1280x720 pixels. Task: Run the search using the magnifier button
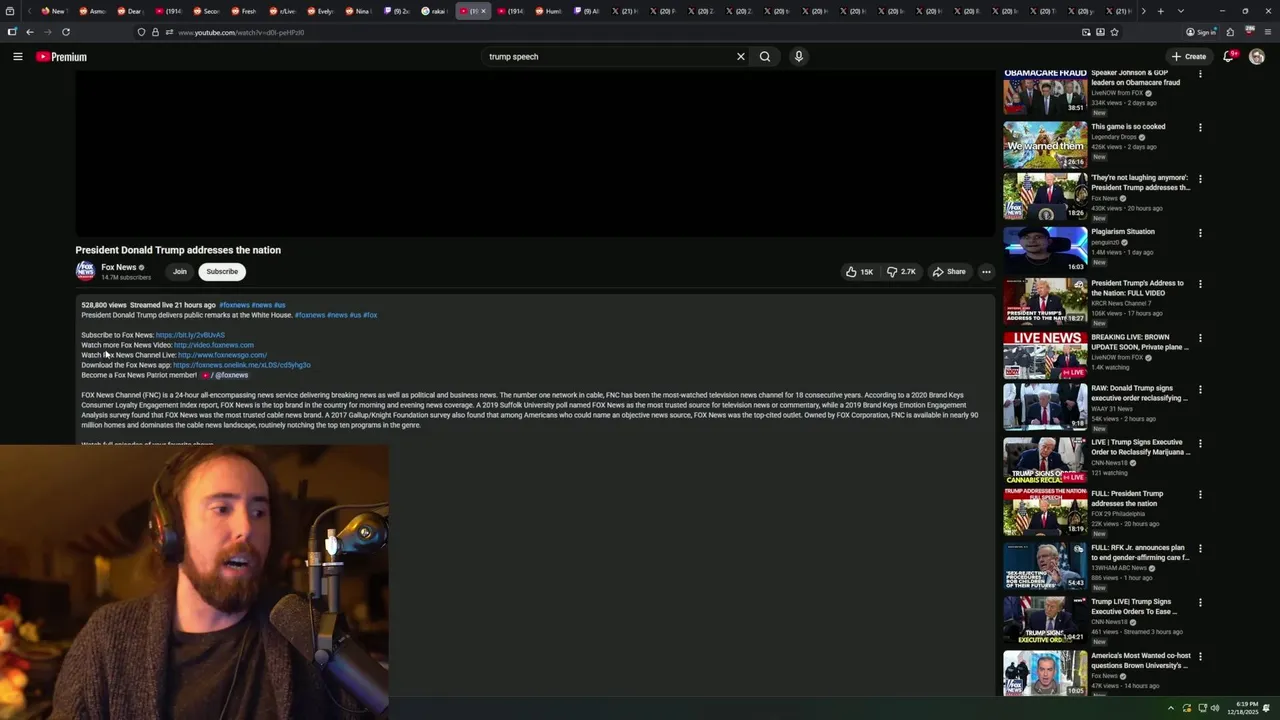pyautogui.click(x=765, y=57)
